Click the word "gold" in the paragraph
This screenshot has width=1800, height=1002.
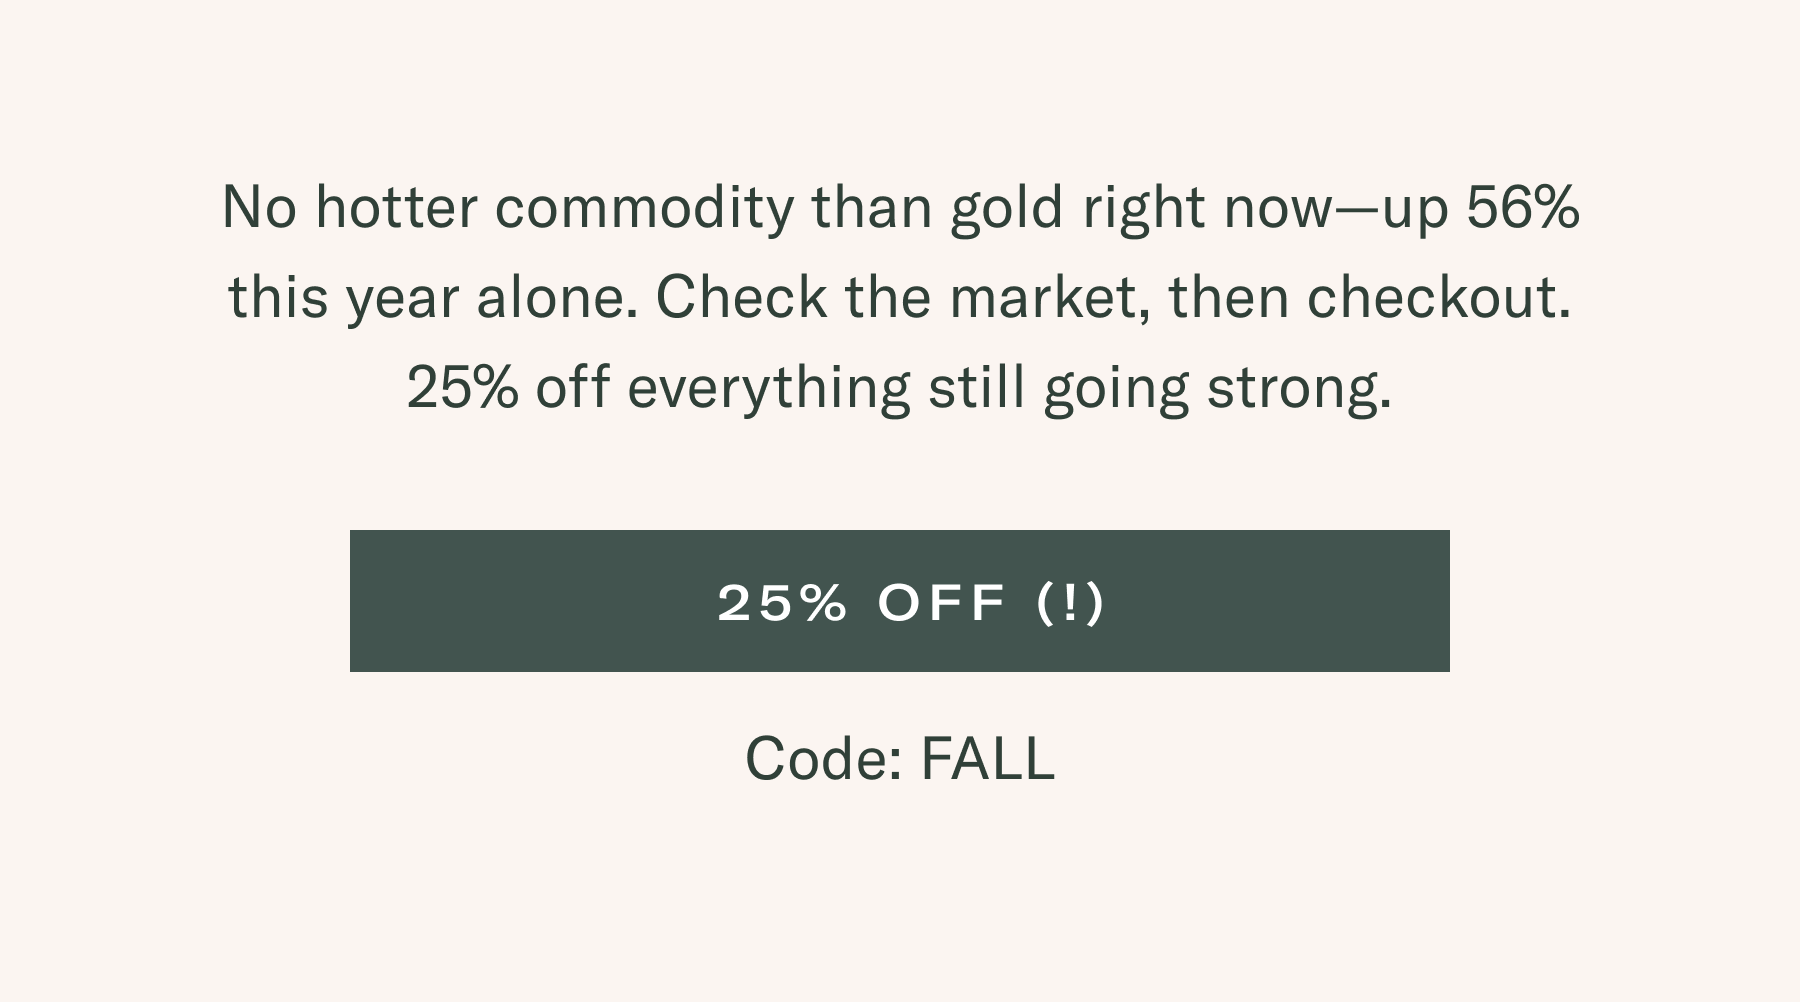click(1006, 208)
